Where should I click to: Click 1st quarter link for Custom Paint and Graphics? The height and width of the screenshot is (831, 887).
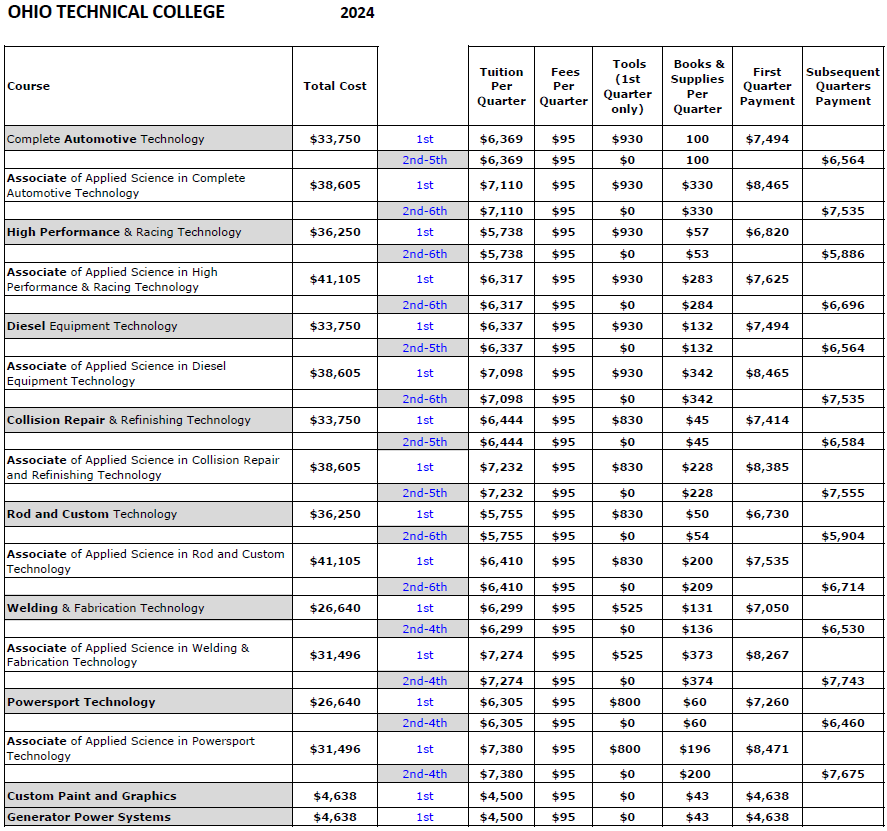tap(424, 796)
